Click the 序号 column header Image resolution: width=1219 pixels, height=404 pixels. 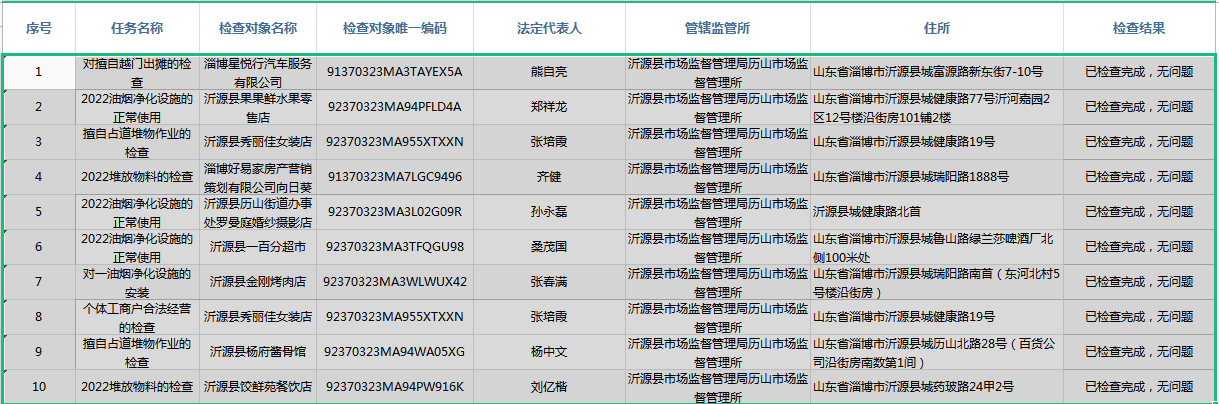[38, 28]
